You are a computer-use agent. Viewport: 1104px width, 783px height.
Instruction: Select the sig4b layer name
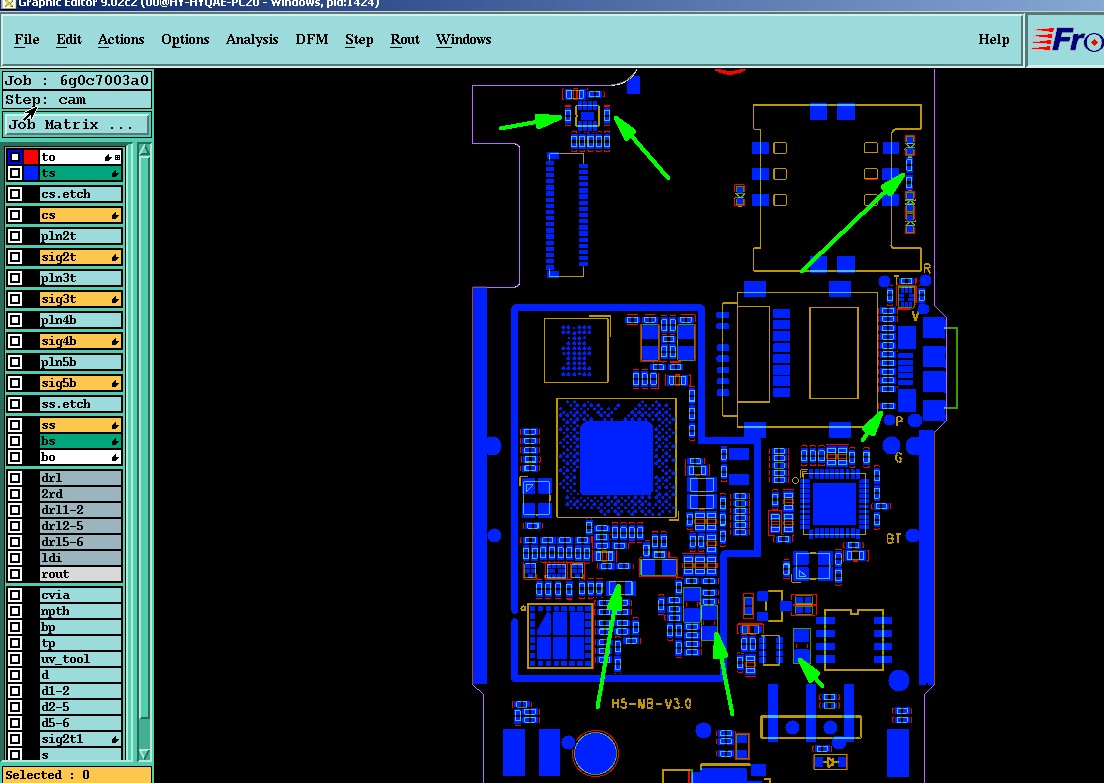(x=80, y=342)
